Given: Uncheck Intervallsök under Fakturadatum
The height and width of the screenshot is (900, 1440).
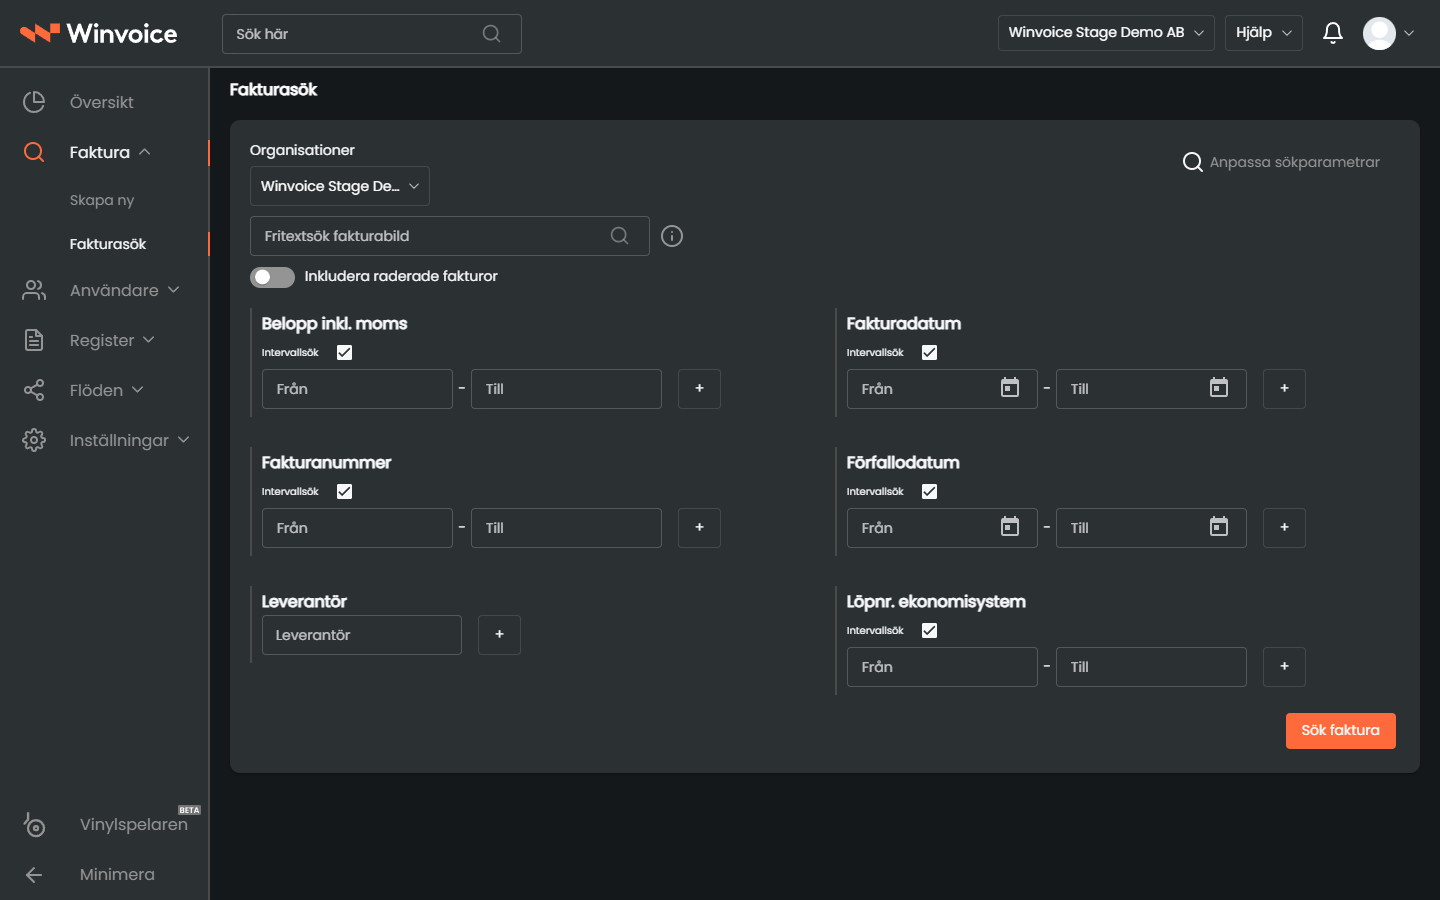Looking at the screenshot, I should 929,352.
